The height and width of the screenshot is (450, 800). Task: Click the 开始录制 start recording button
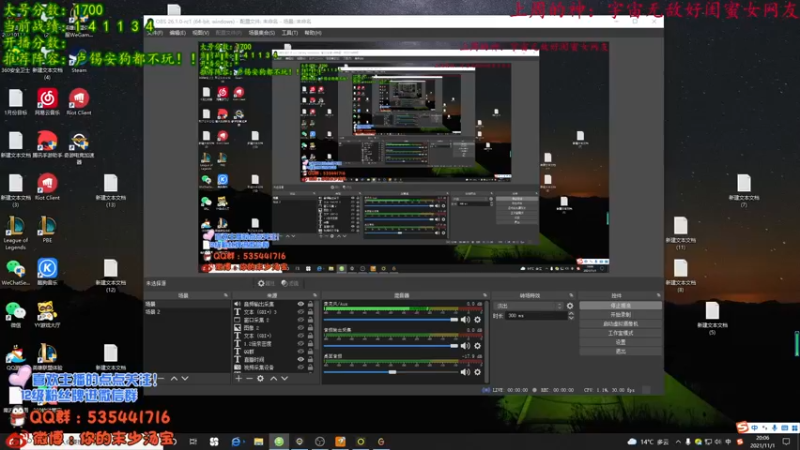[x=620, y=315]
